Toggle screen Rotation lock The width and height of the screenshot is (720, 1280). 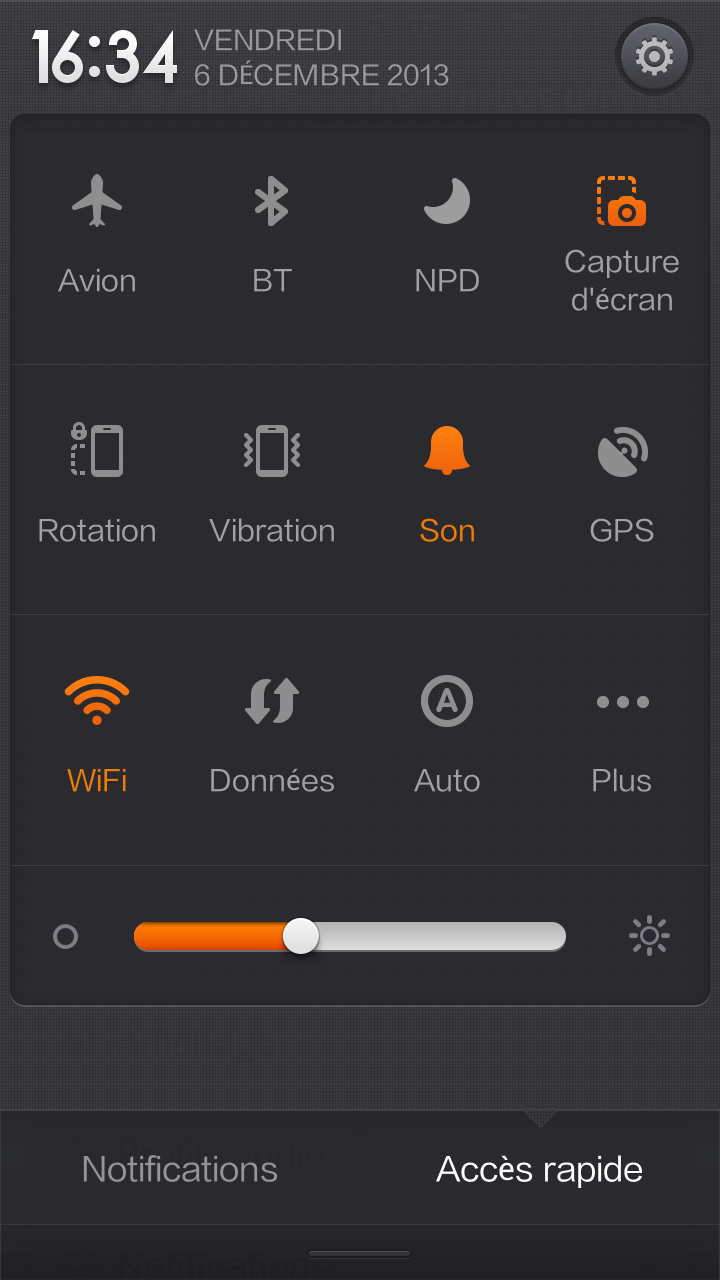97,452
